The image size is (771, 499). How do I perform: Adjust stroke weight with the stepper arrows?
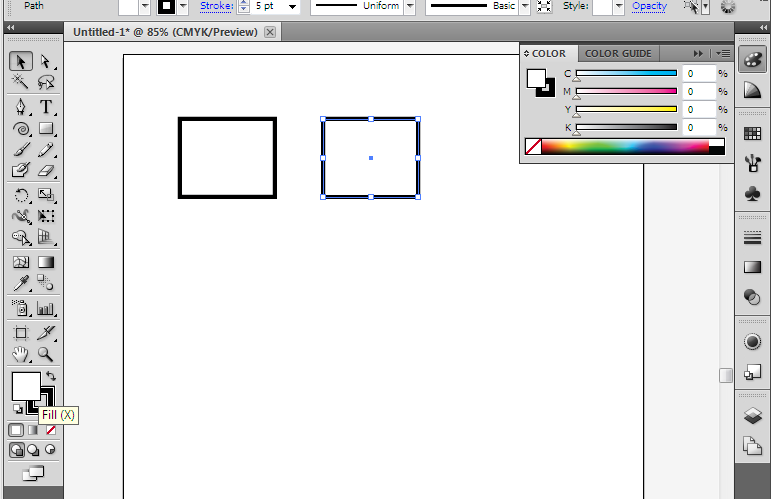244,6
